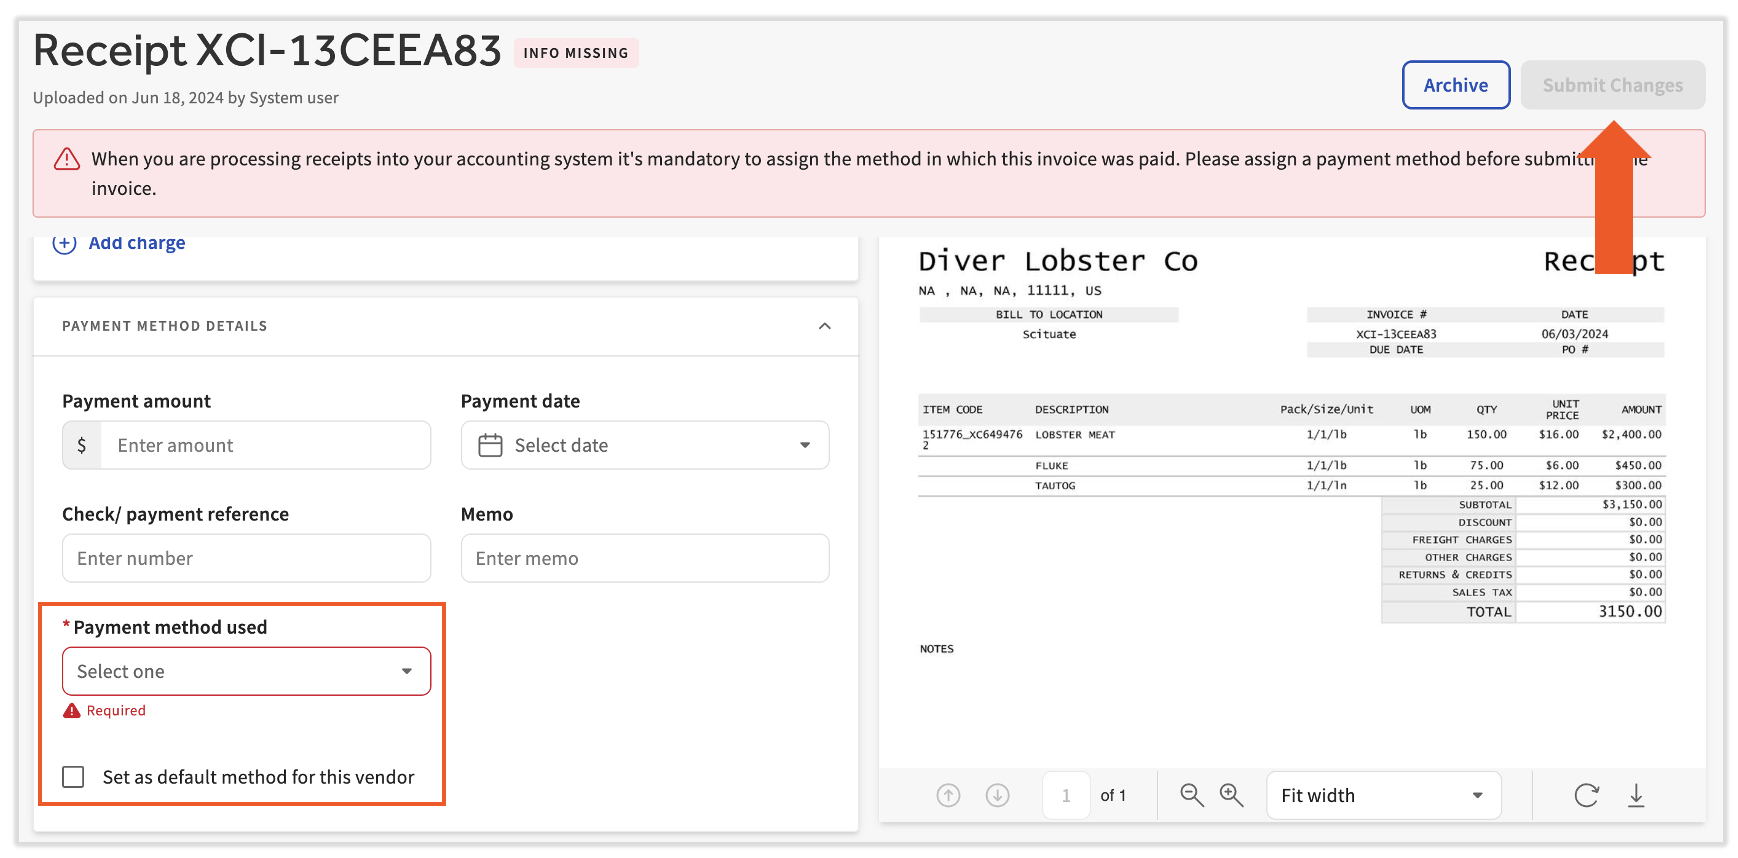Click the Submit Changes button

click(1612, 85)
